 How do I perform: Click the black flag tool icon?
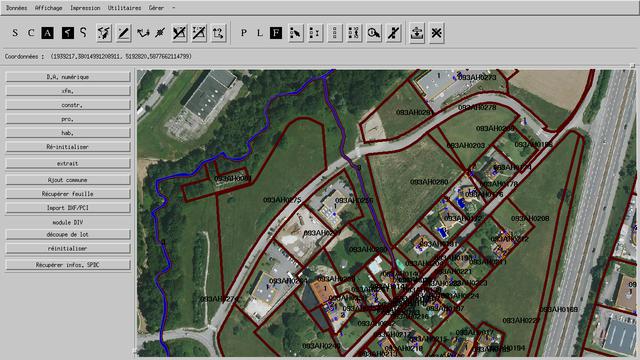(x=68, y=33)
